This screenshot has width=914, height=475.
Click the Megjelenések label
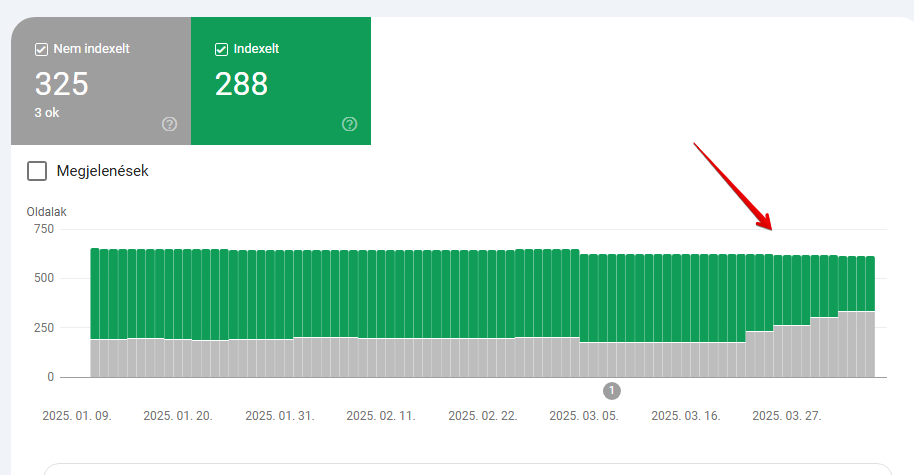(x=103, y=171)
